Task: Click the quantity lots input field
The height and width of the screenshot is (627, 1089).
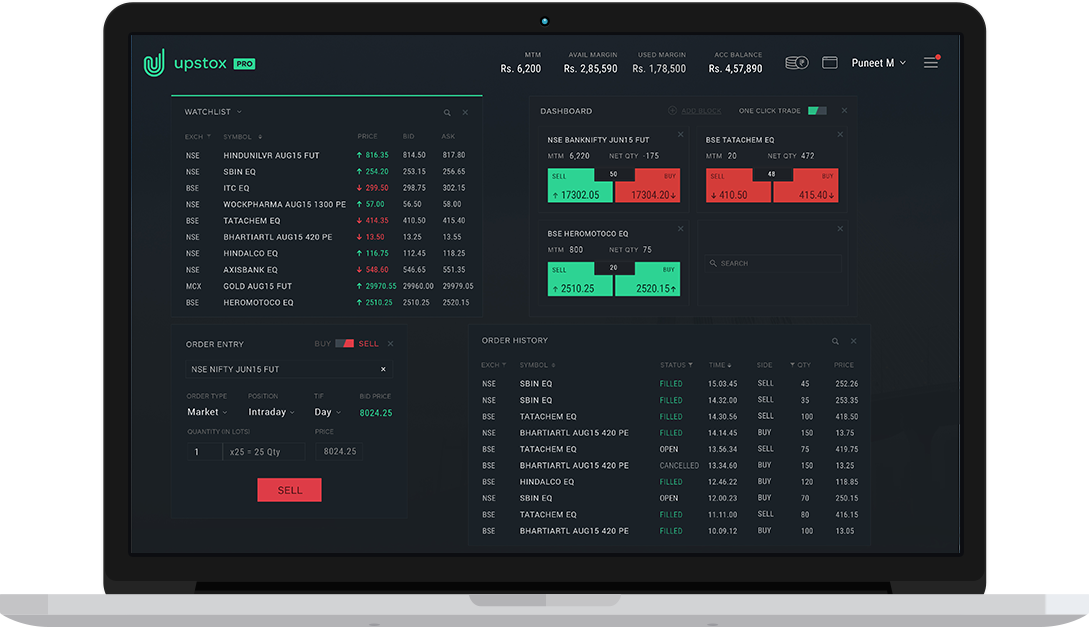Action: (x=204, y=452)
